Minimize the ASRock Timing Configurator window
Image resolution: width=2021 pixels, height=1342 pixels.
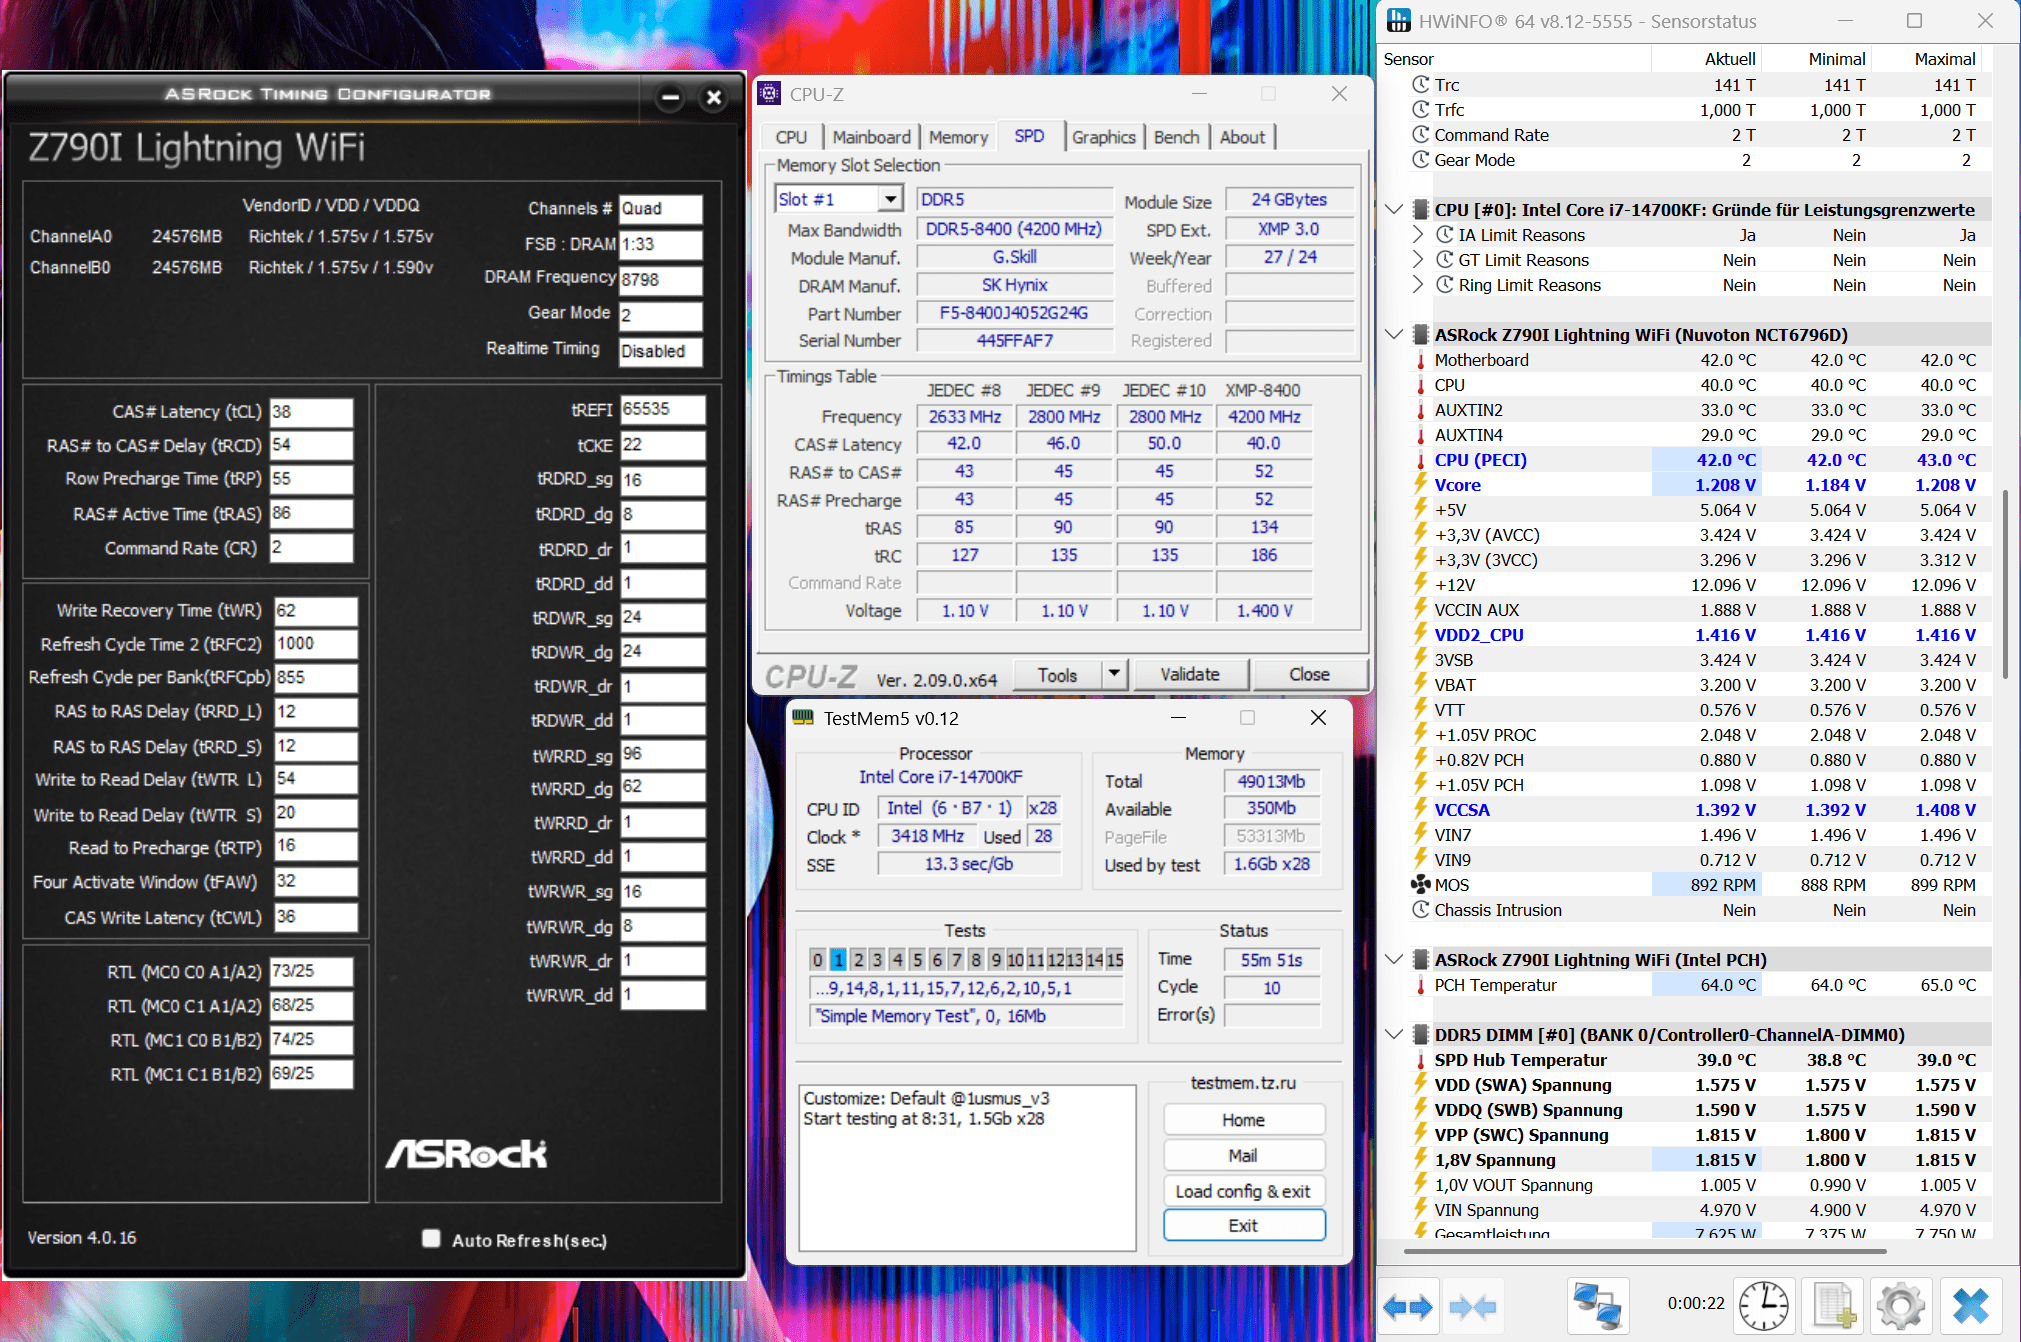tap(671, 98)
